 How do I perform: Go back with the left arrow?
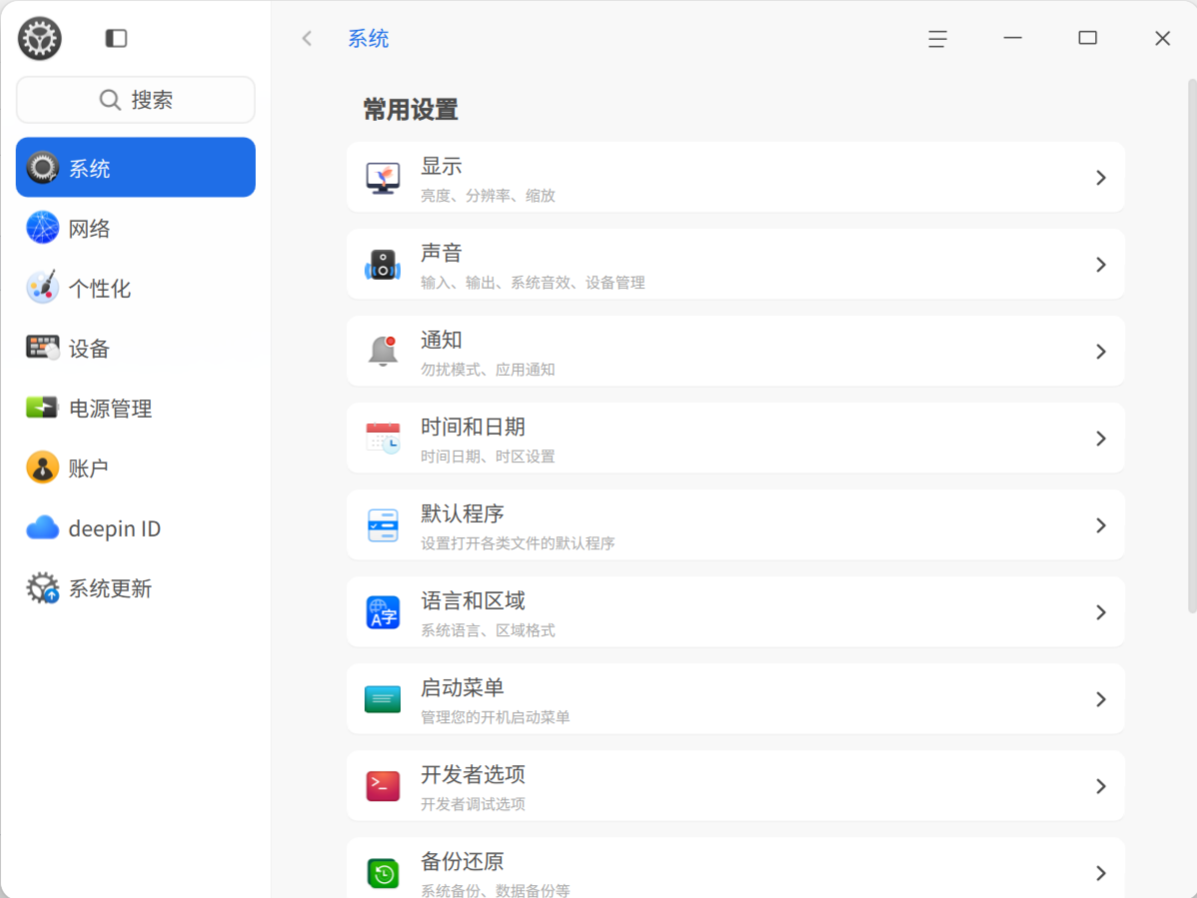[307, 38]
